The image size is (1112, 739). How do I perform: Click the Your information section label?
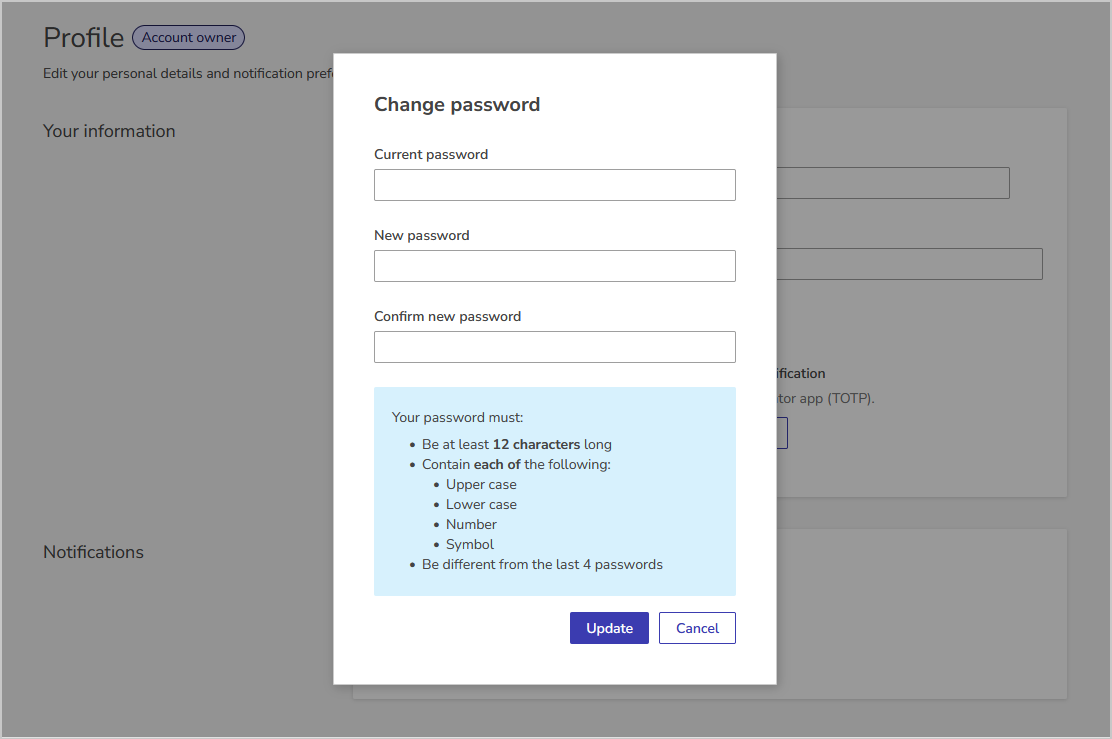(109, 131)
